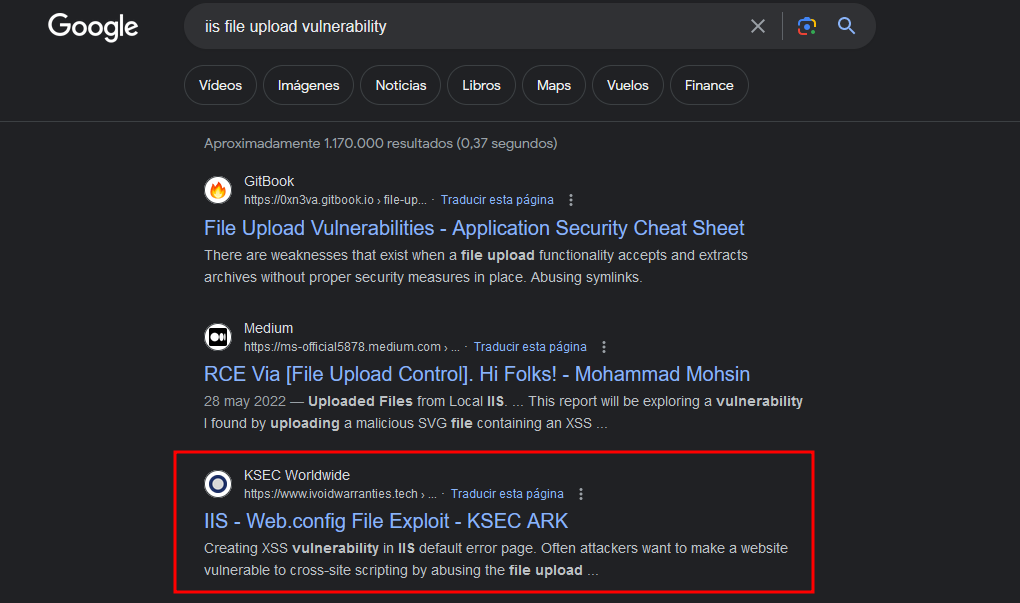Open File Upload Vulnerabilities Cheat Sheet result
The image size is (1020, 603).
pyautogui.click(x=474, y=228)
